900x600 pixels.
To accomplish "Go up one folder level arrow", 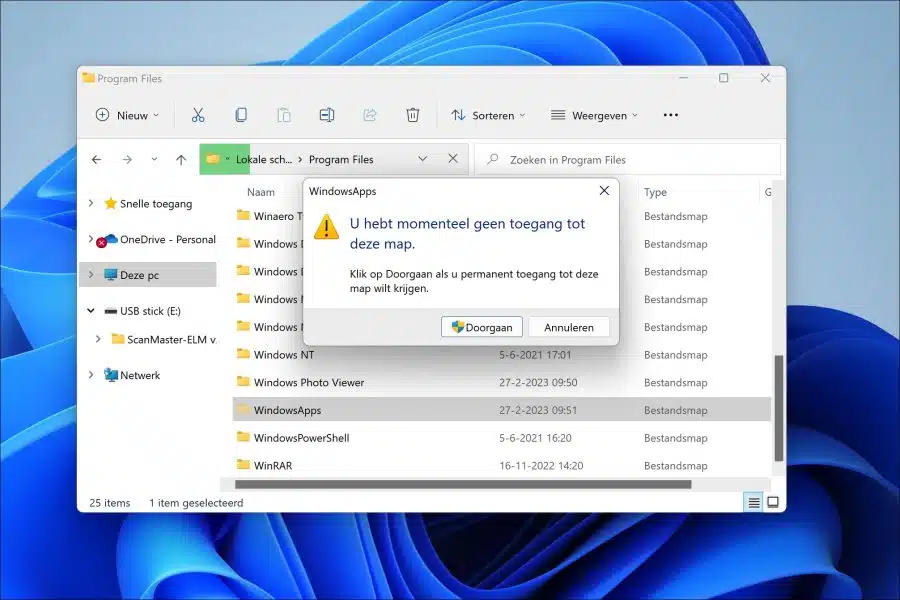I will click(x=181, y=160).
